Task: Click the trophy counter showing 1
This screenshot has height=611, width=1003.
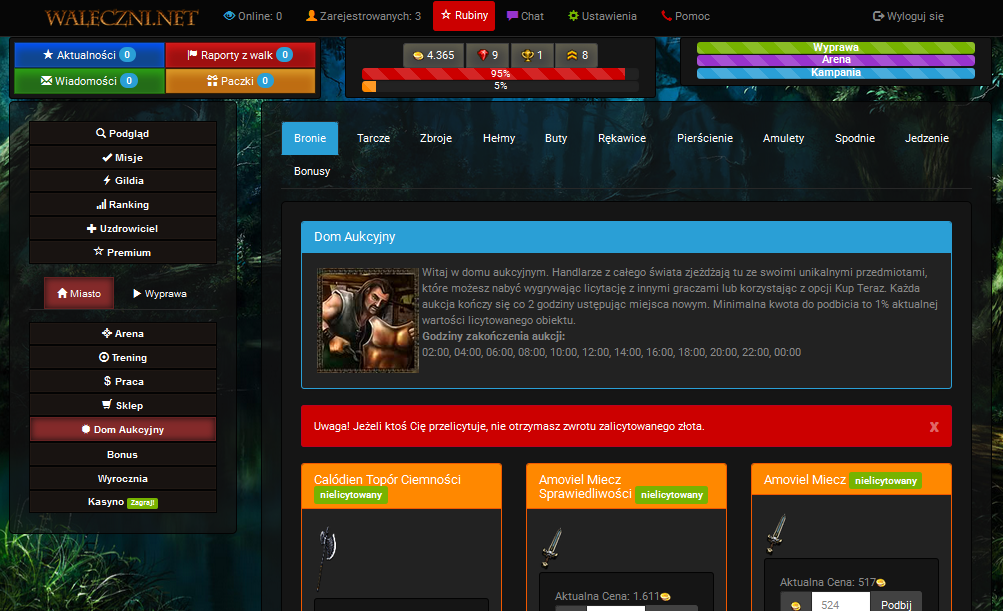Action: coord(532,55)
